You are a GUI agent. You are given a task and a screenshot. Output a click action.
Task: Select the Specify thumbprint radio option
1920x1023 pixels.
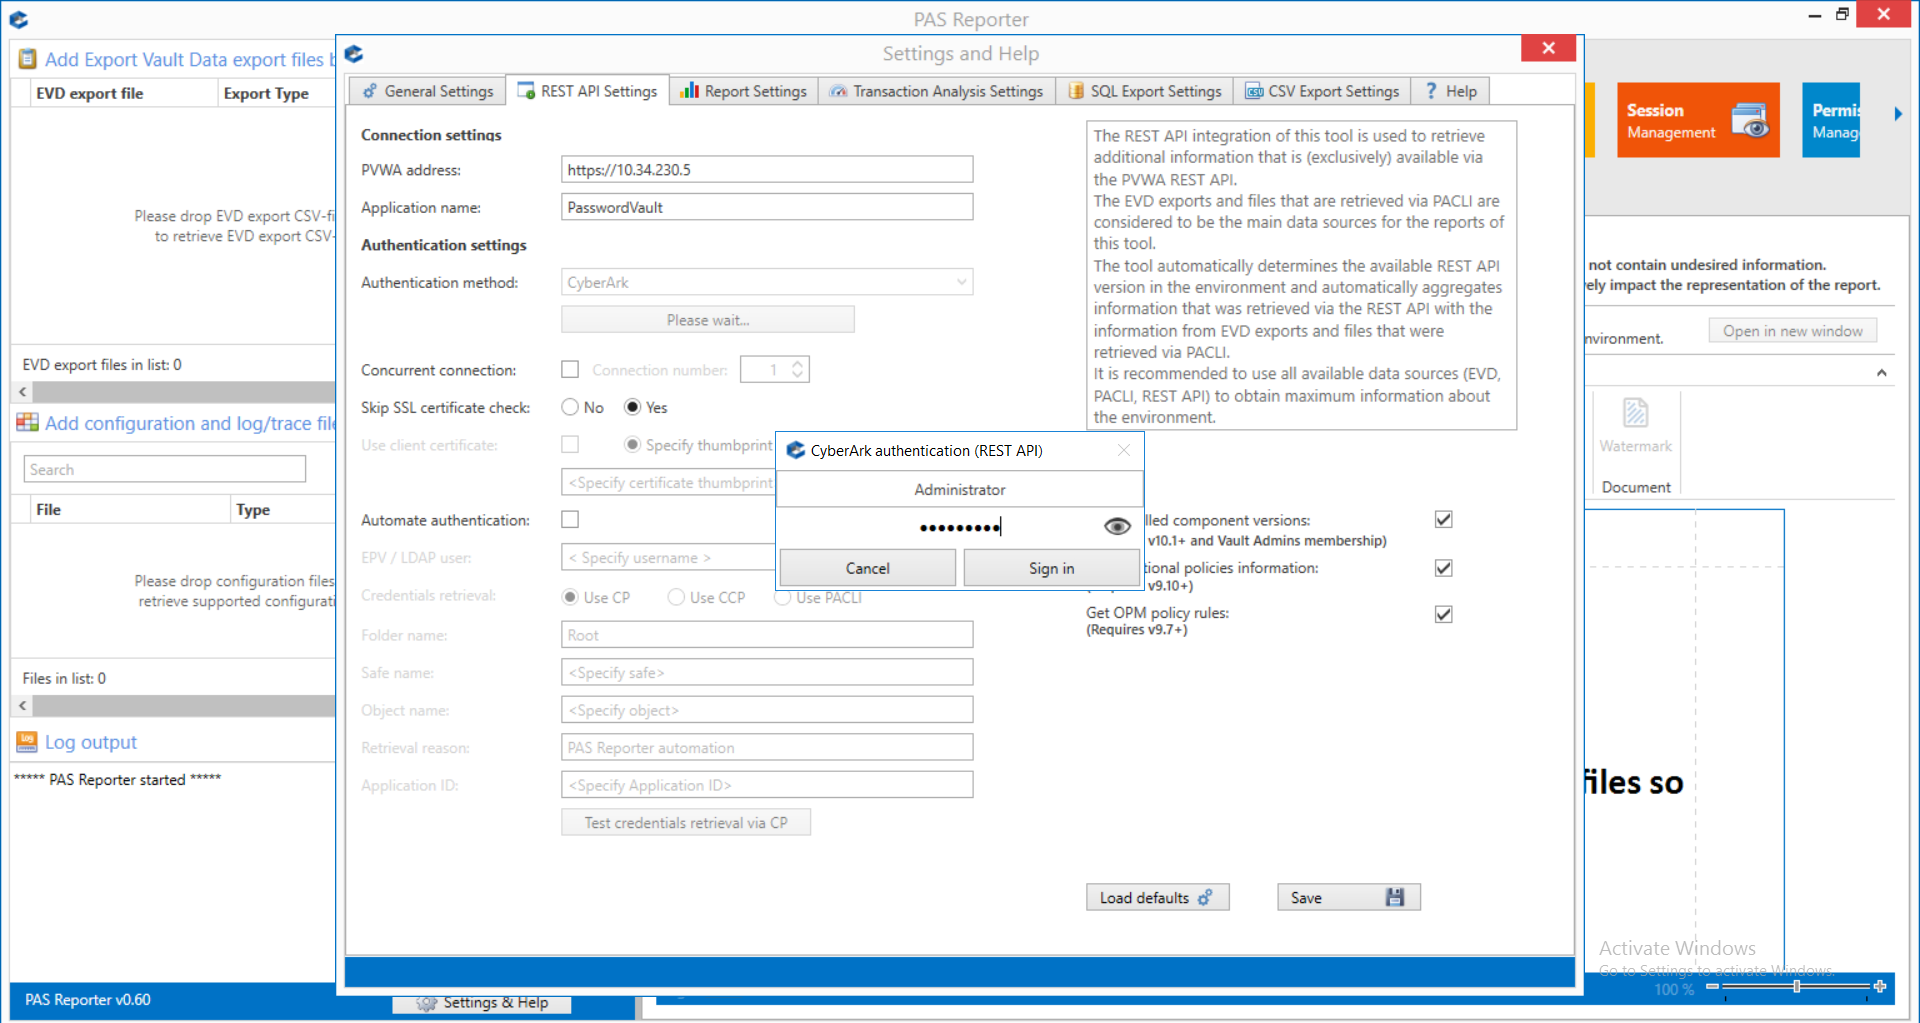point(632,444)
